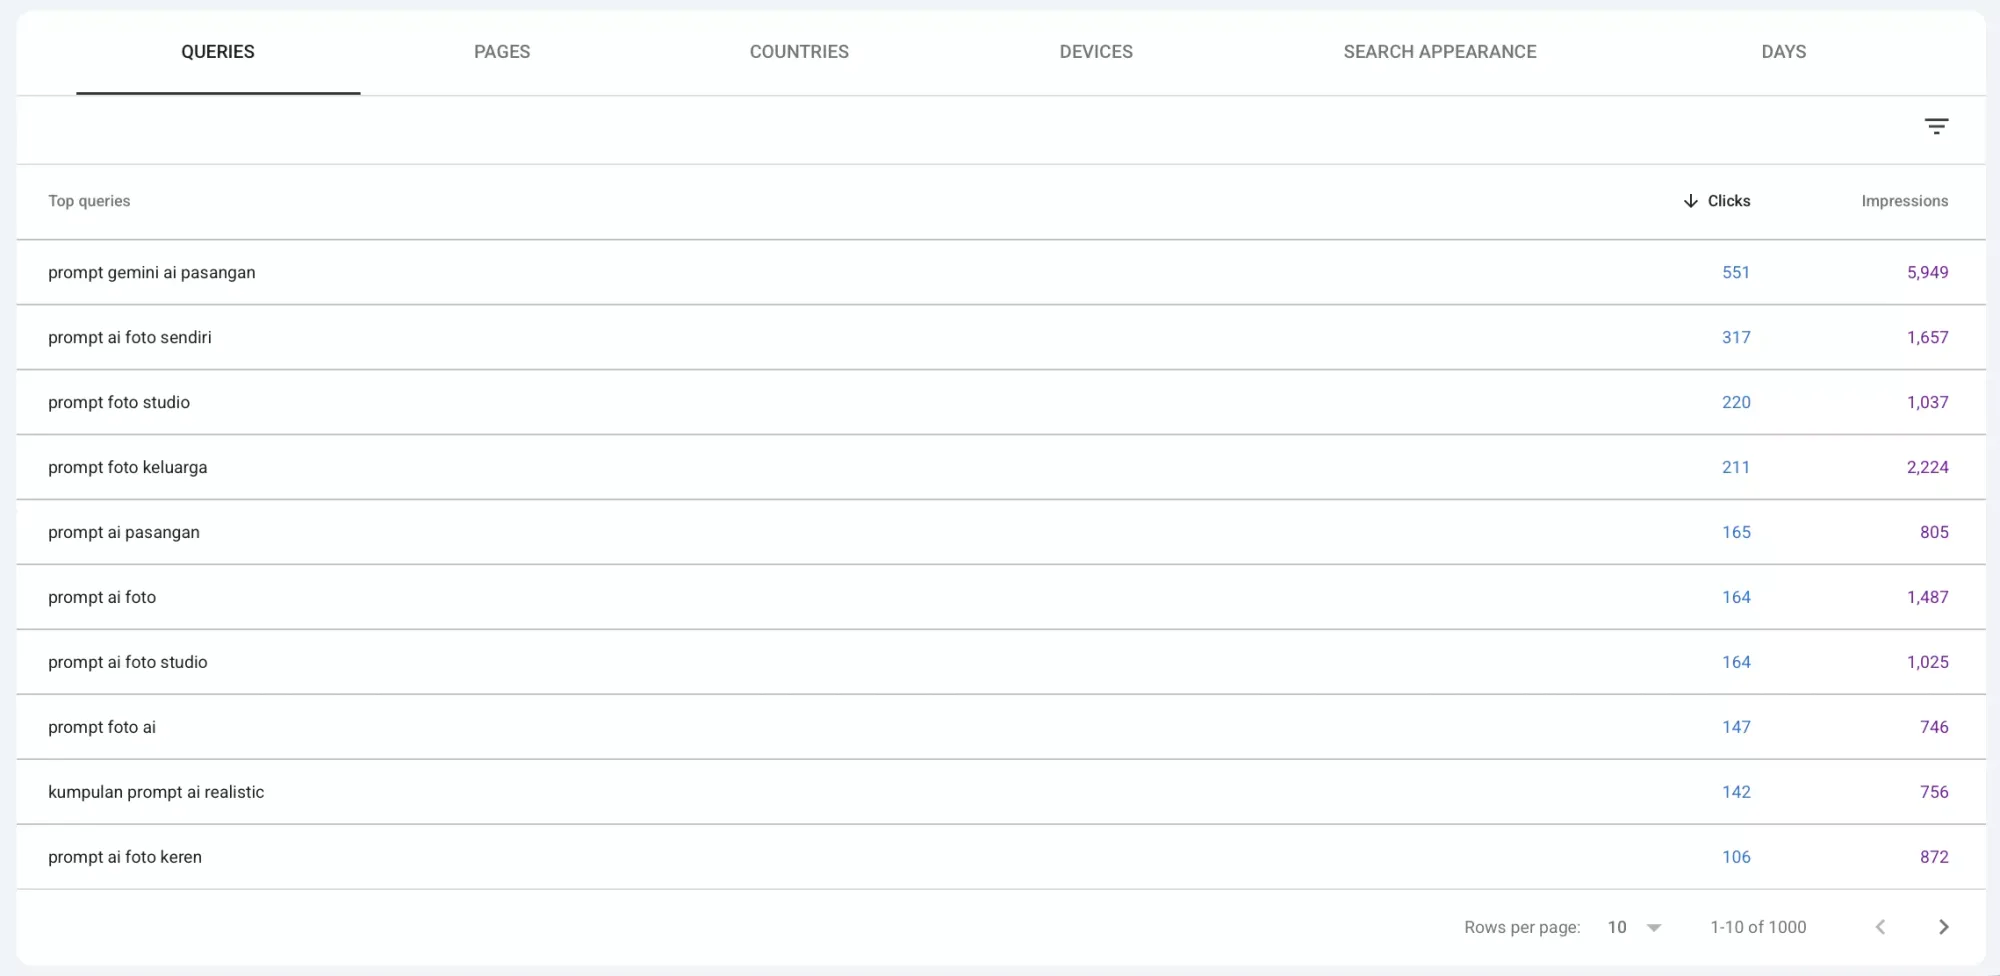
Task: Click the Top queries column header
Action: (89, 201)
